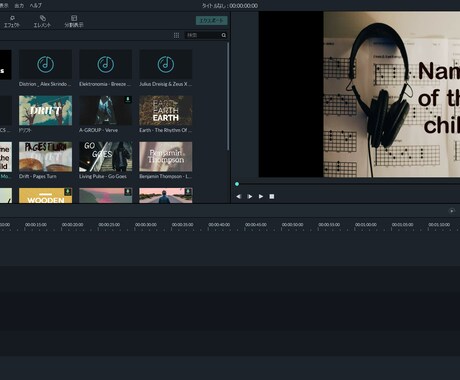The width and height of the screenshot is (460, 380).
Task: Open the エフェクト (Effects) tab
Action: coord(12,21)
